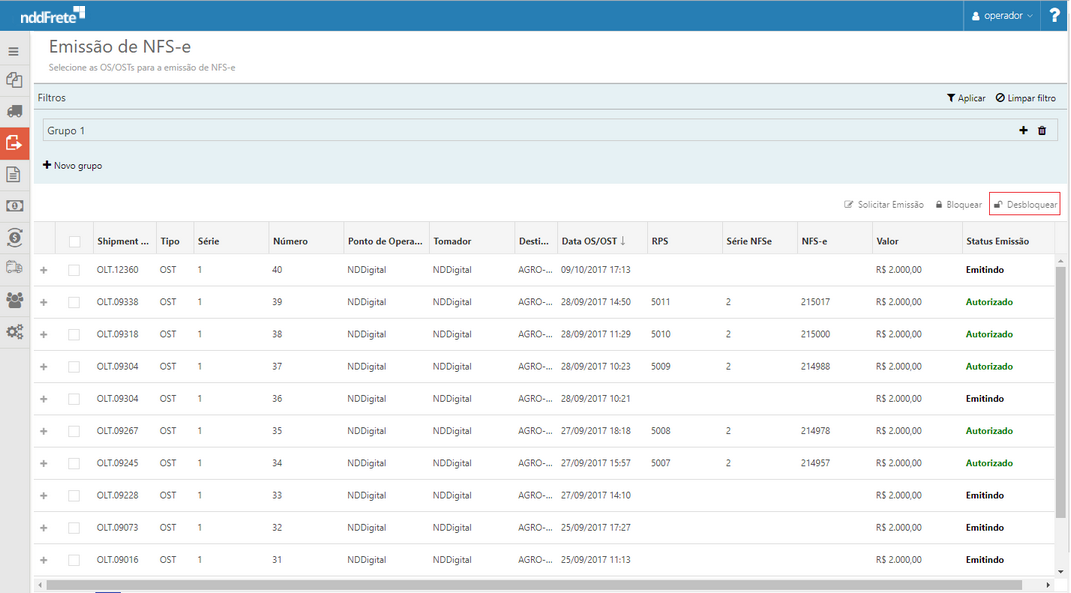The height and width of the screenshot is (593, 1071).
Task: Open the hamburger menu in sidebar
Action: [x=14, y=51]
